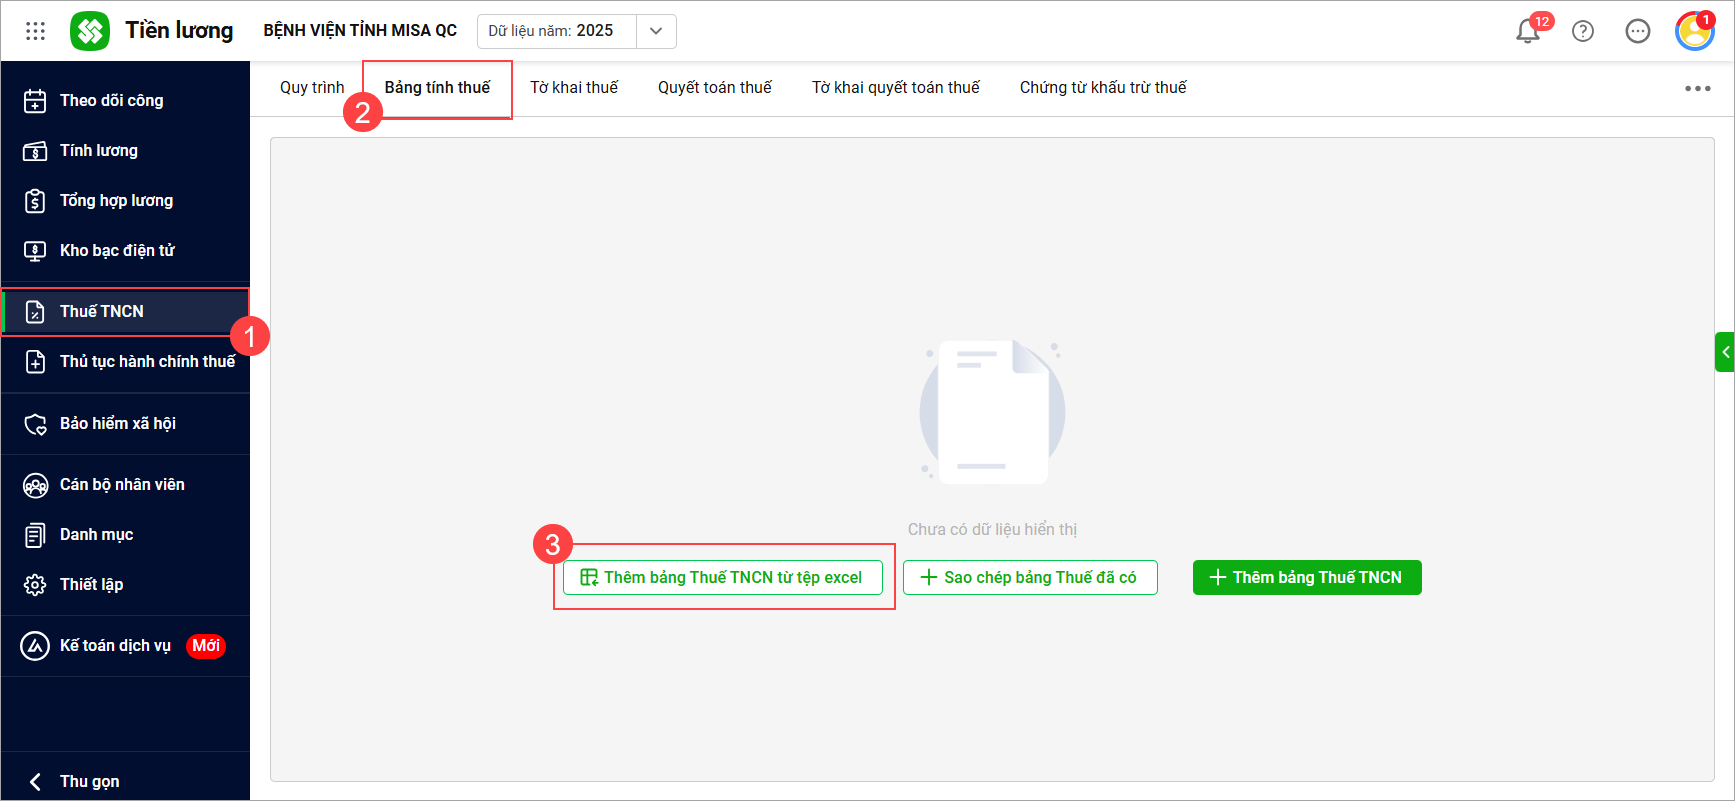Switch to the Quyết toán thuế tab

(x=715, y=88)
